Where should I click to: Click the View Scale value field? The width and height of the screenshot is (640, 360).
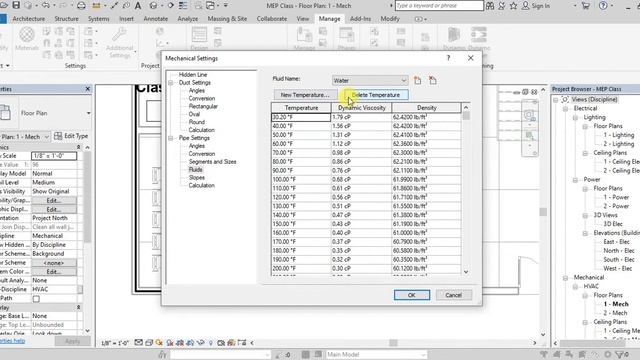54,156
